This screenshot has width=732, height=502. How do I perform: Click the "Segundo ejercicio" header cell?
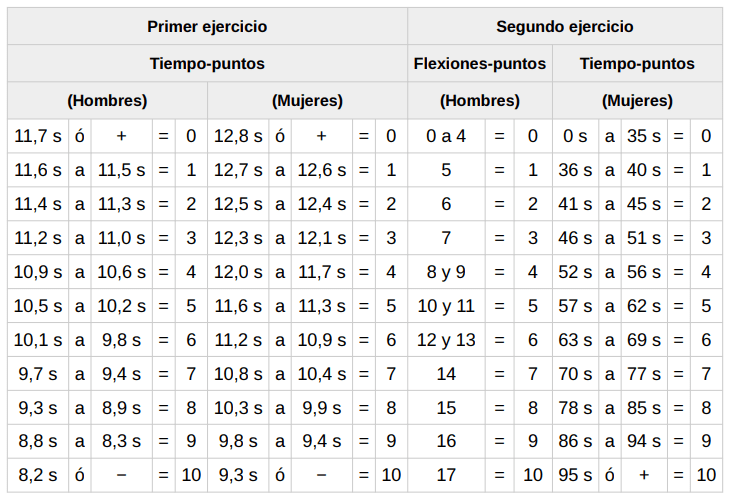click(565, 26)
